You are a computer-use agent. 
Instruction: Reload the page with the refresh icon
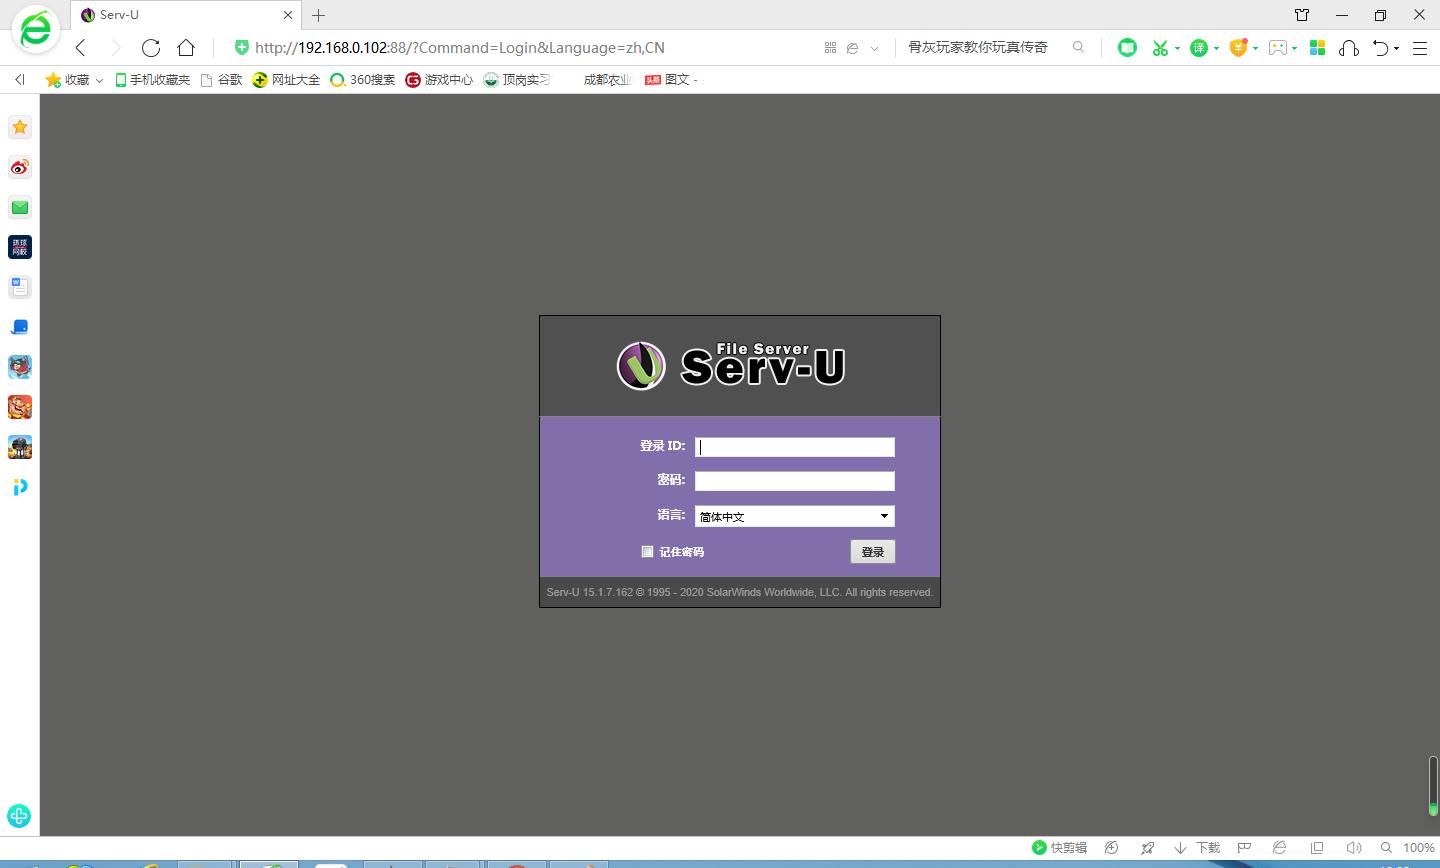(151, 48)
